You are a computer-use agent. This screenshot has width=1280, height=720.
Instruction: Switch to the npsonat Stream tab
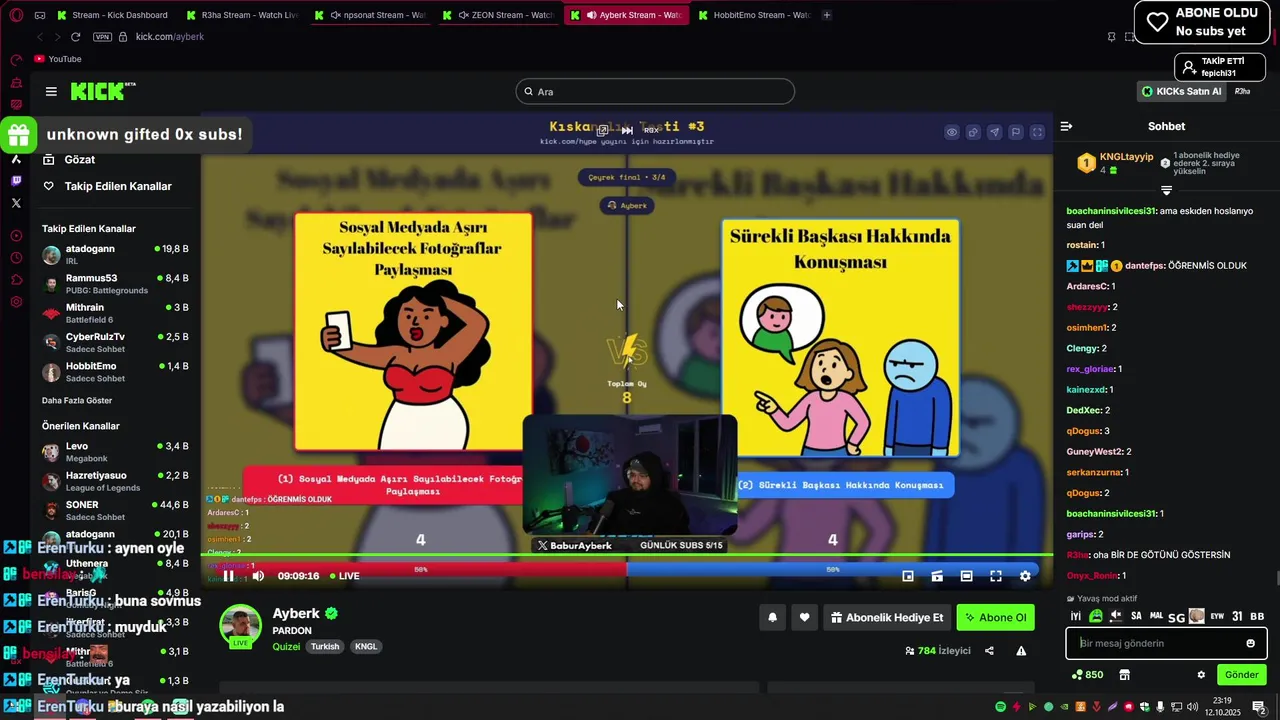pyautogui.click(x=370, y=15)
